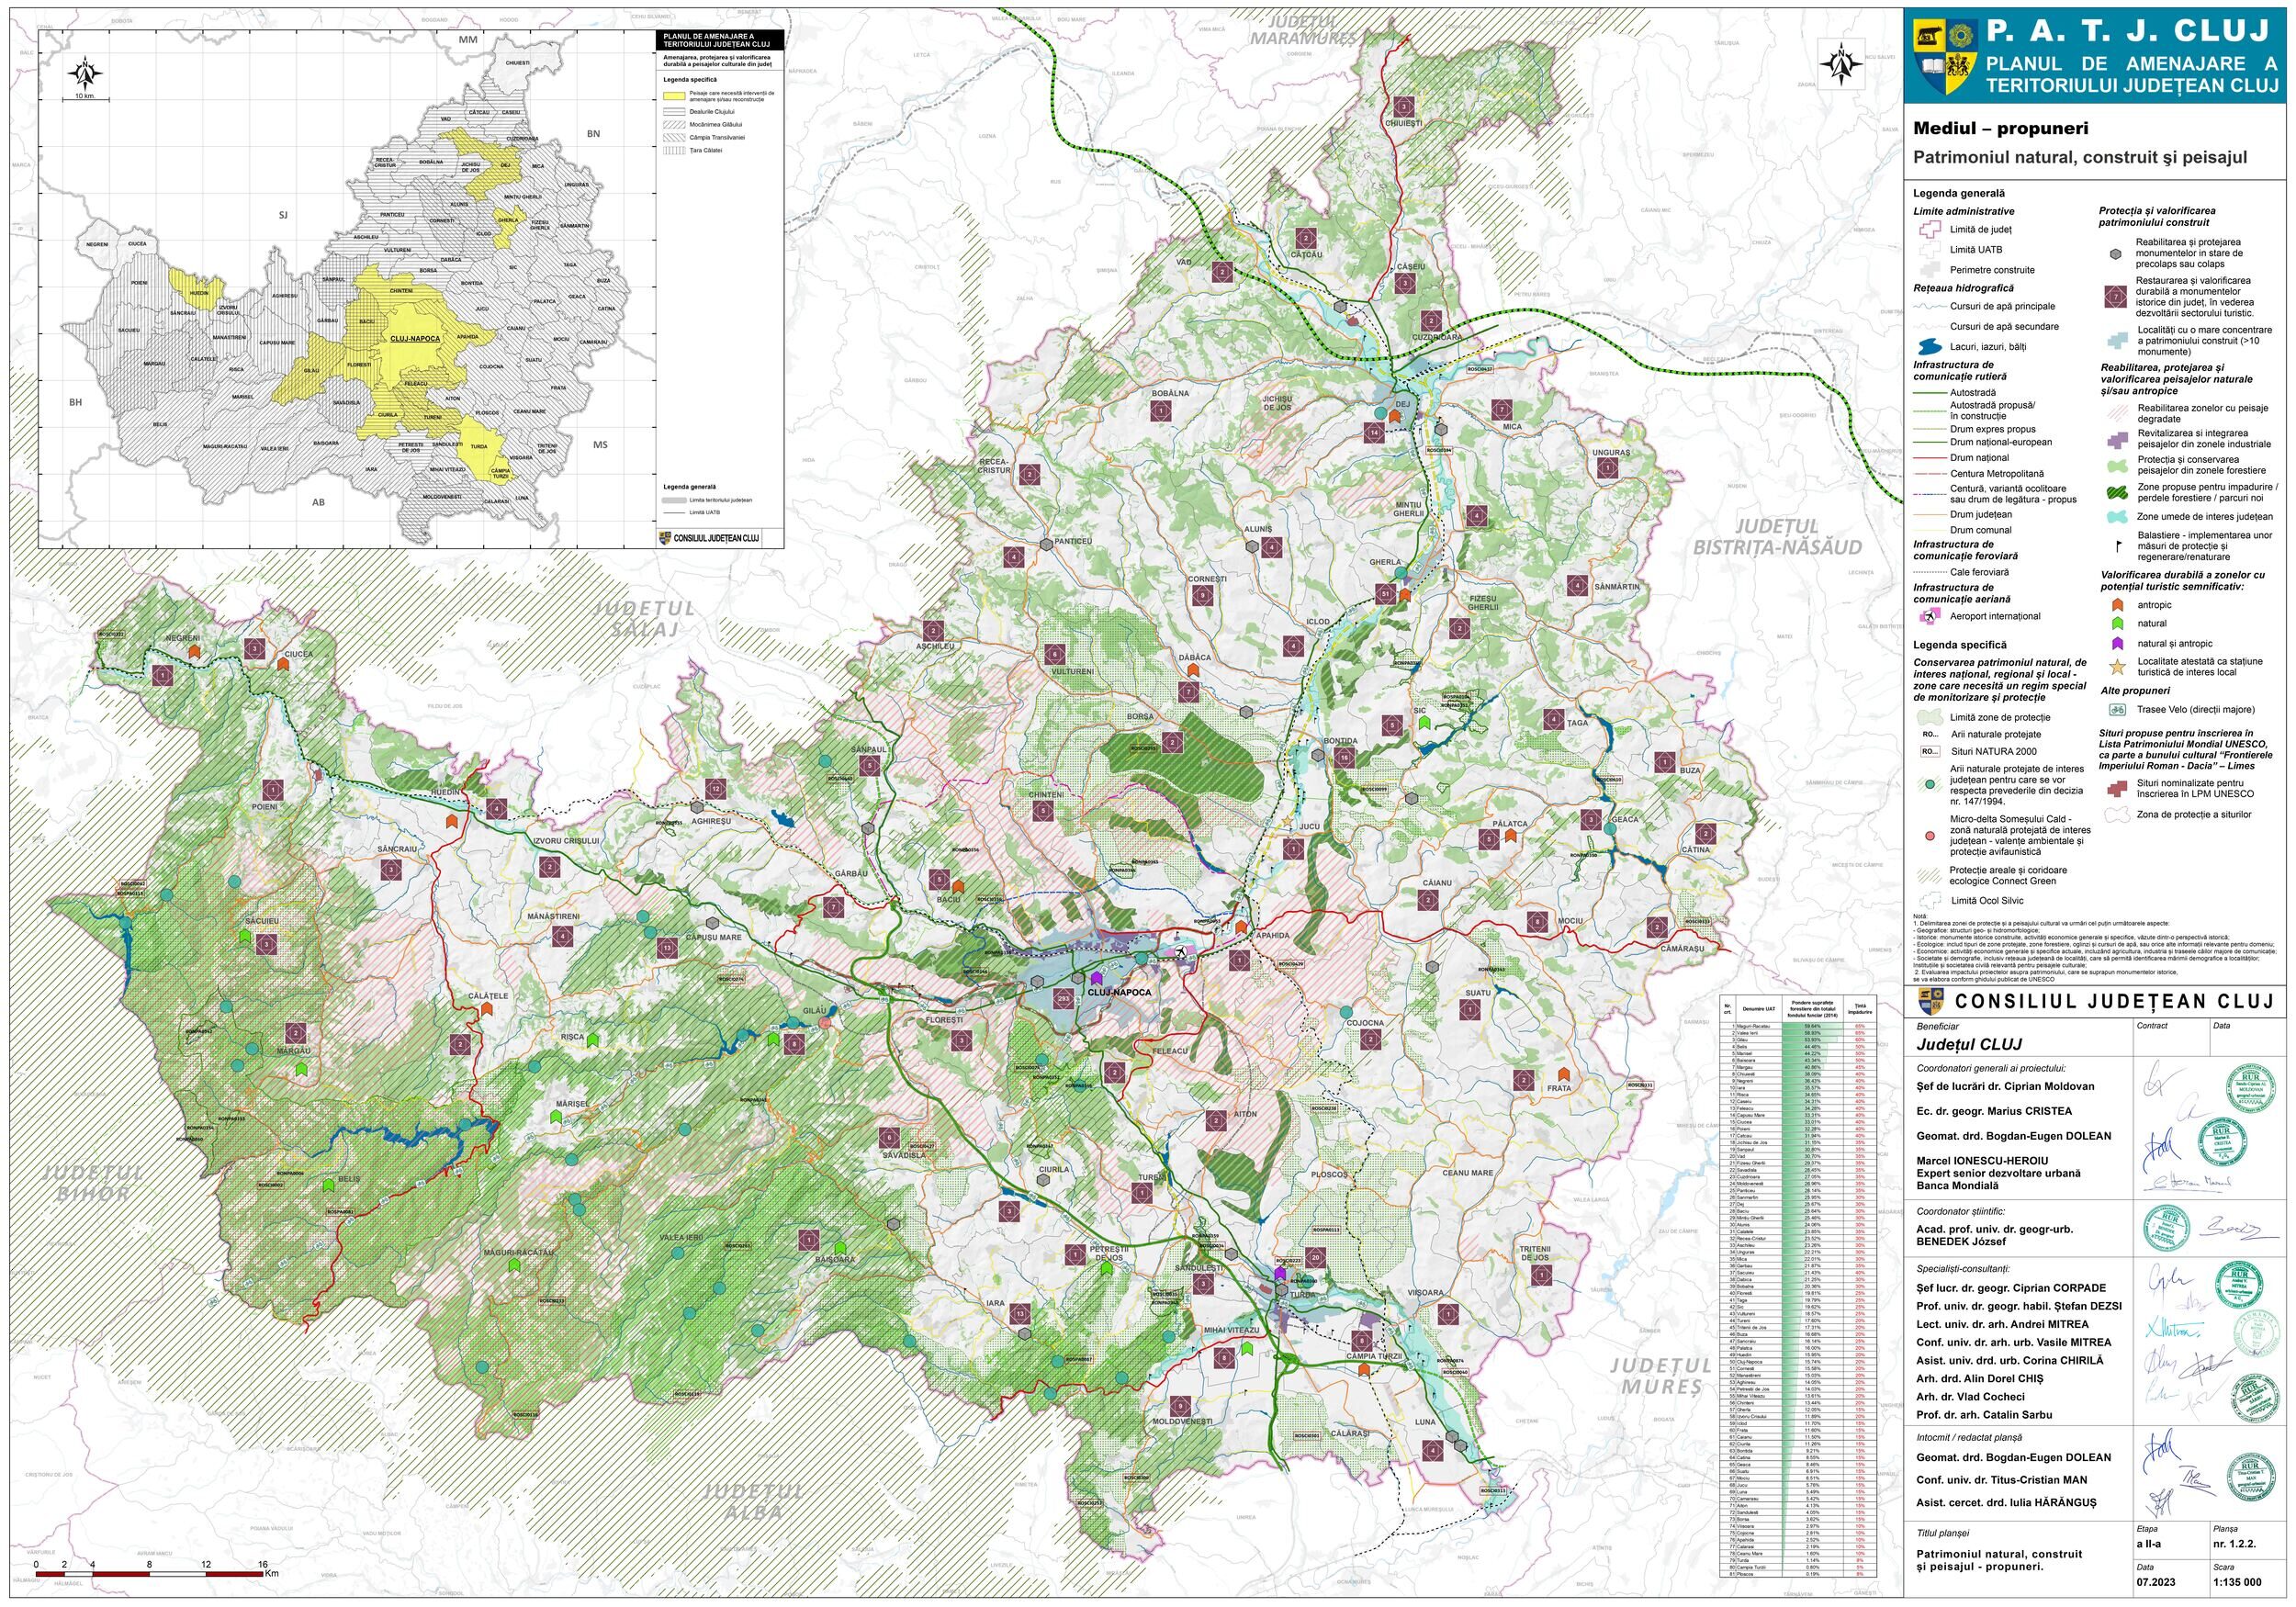Viewport: 2296px width, 1607px height.
Task: Click the red Micro-delta Someșului Cald dot
Action: tap(1929, 836)
